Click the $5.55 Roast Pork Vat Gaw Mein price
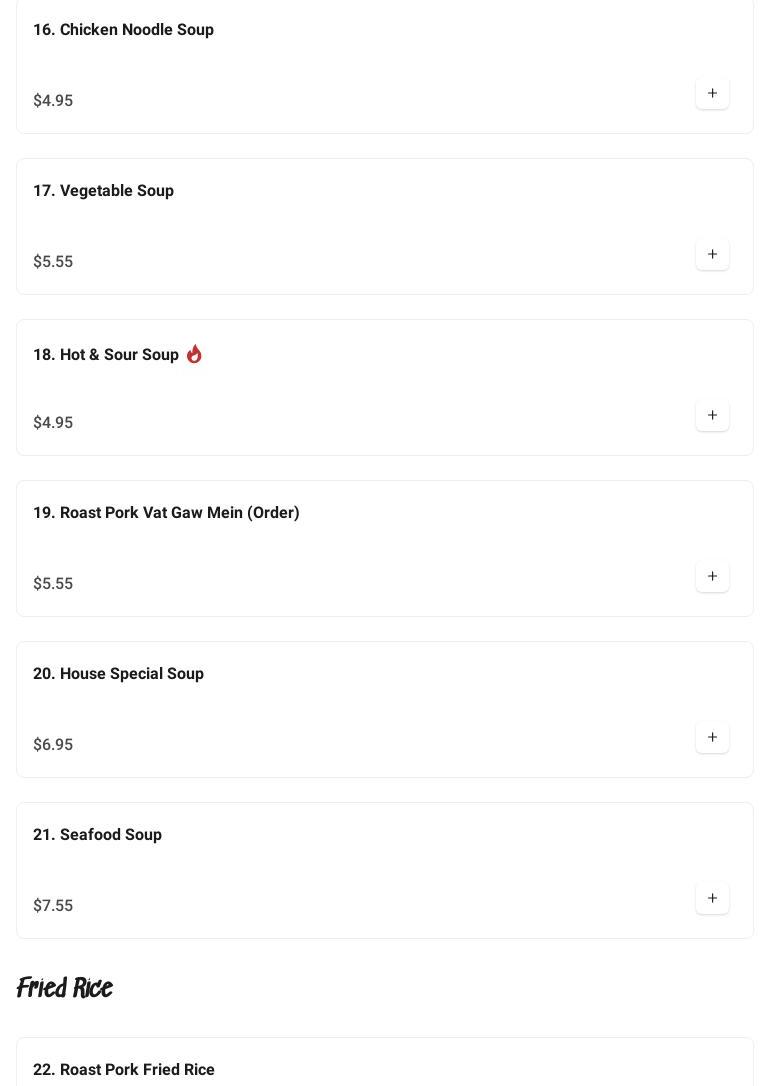 coord(53,584)
